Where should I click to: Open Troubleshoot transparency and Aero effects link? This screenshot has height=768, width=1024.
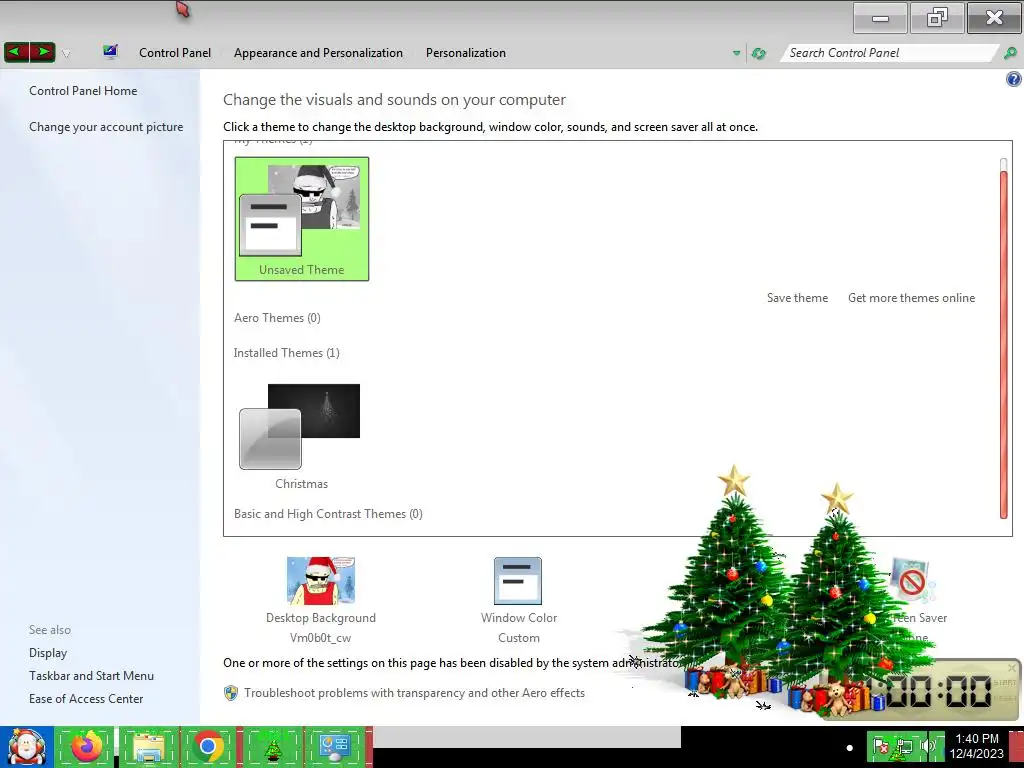click(414, 693)
